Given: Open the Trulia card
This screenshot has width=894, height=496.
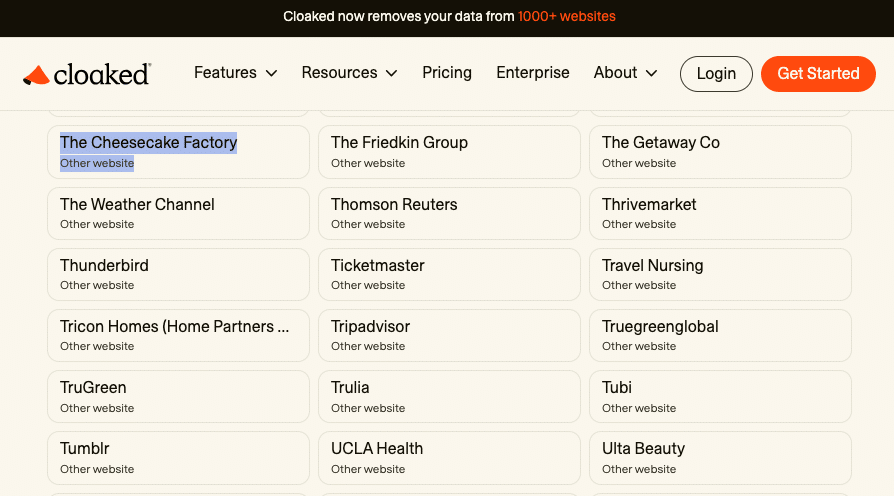Looking at the screenshot, I should click(449, 397).
